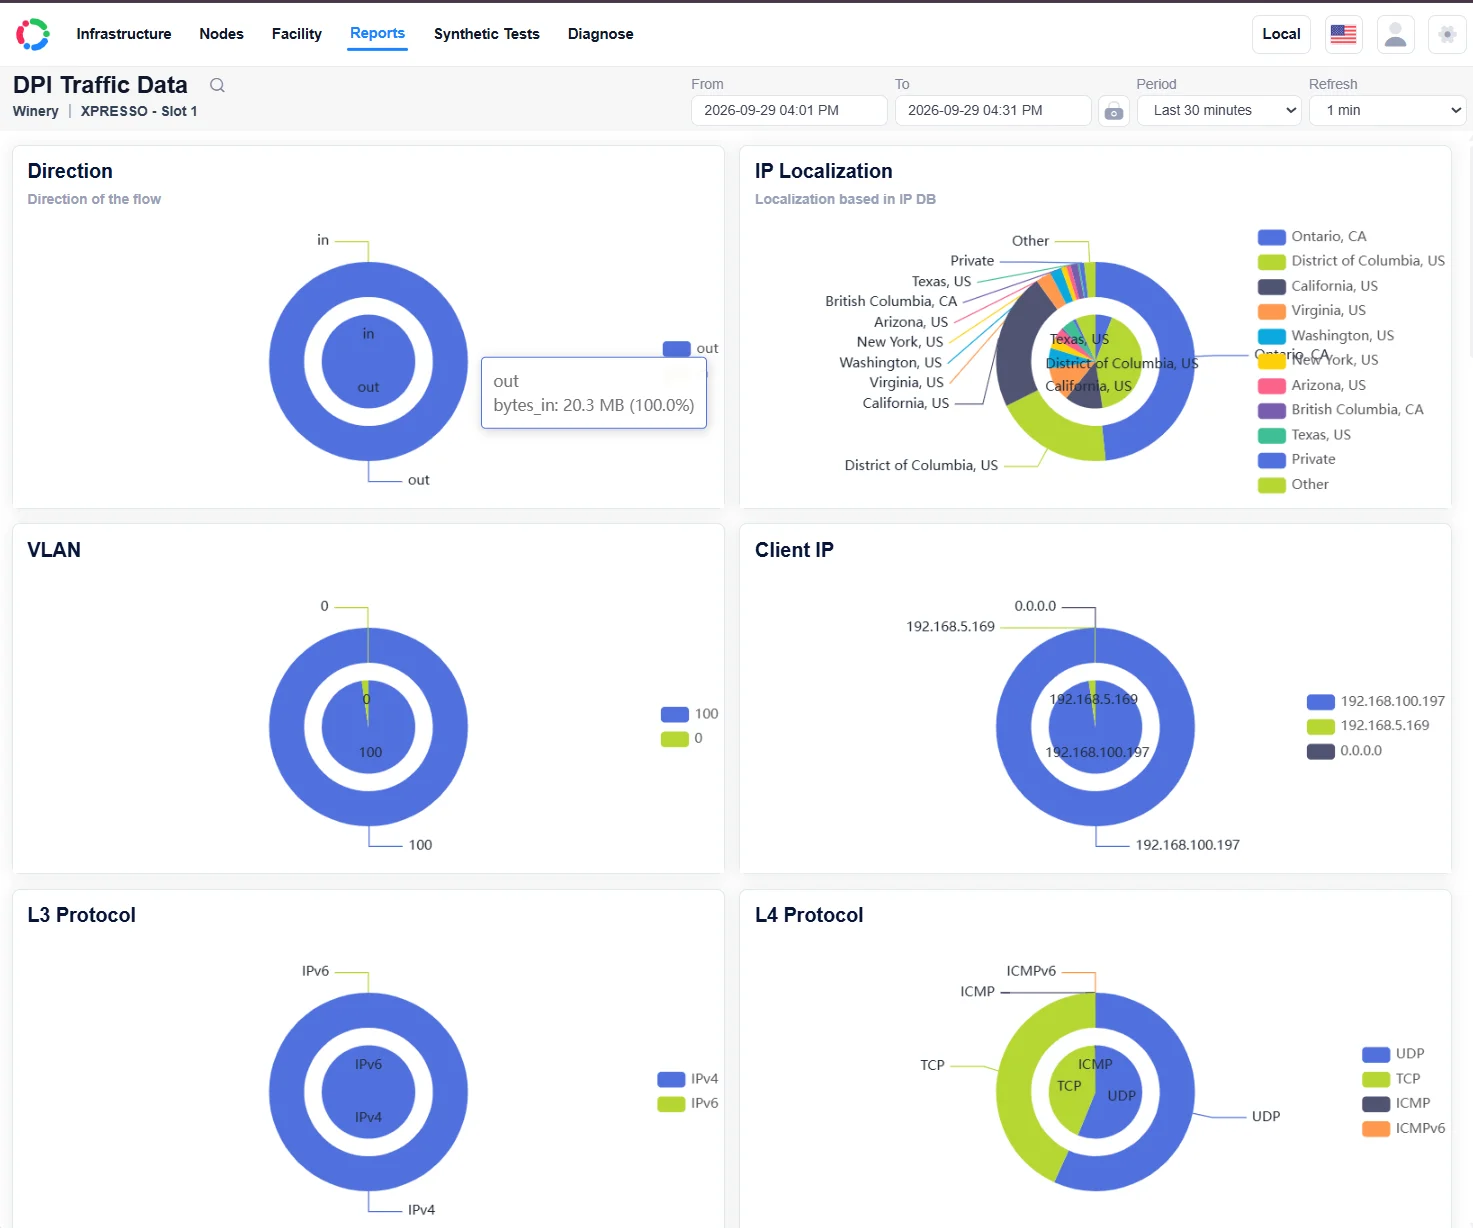1473x1228 pixels.
Task: Open the US flag language selector
Action: point(1344,34)
